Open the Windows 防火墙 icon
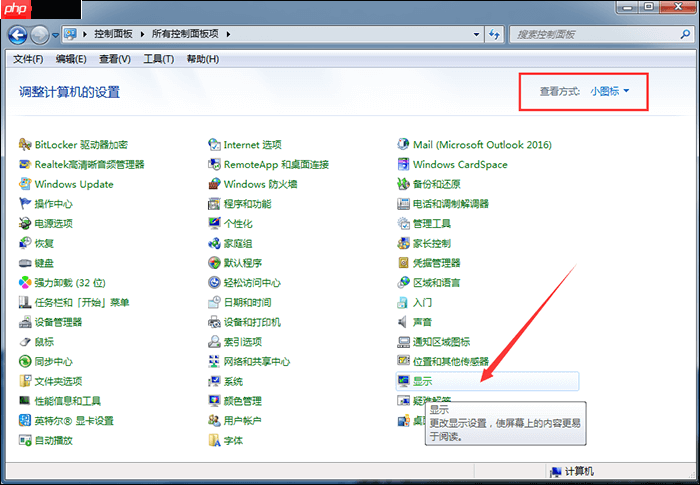The image size is (700, 485). pos(214,184)
